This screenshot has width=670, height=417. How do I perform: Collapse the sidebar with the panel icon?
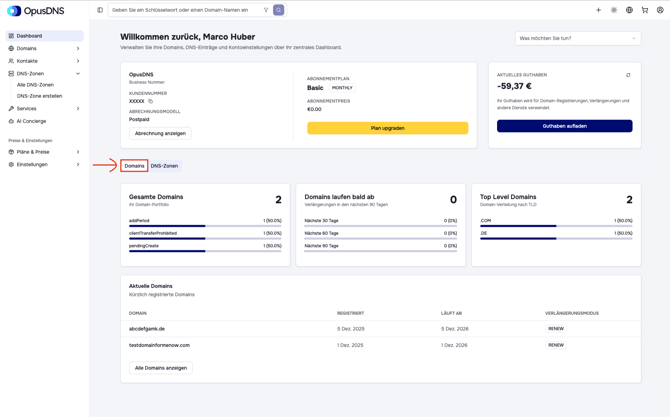[100, 10]
